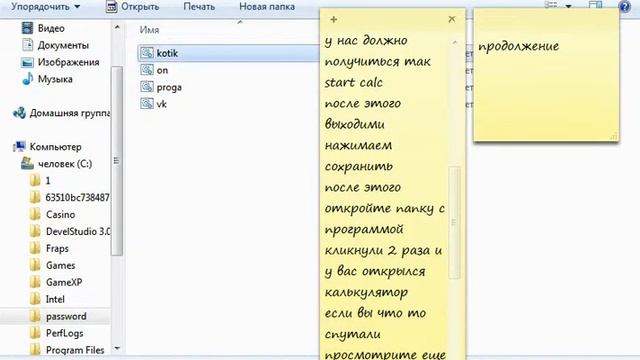Click navigation pane scrollbar thumb
The width and height of the screenshot is (640, 360).
[117, 160]
